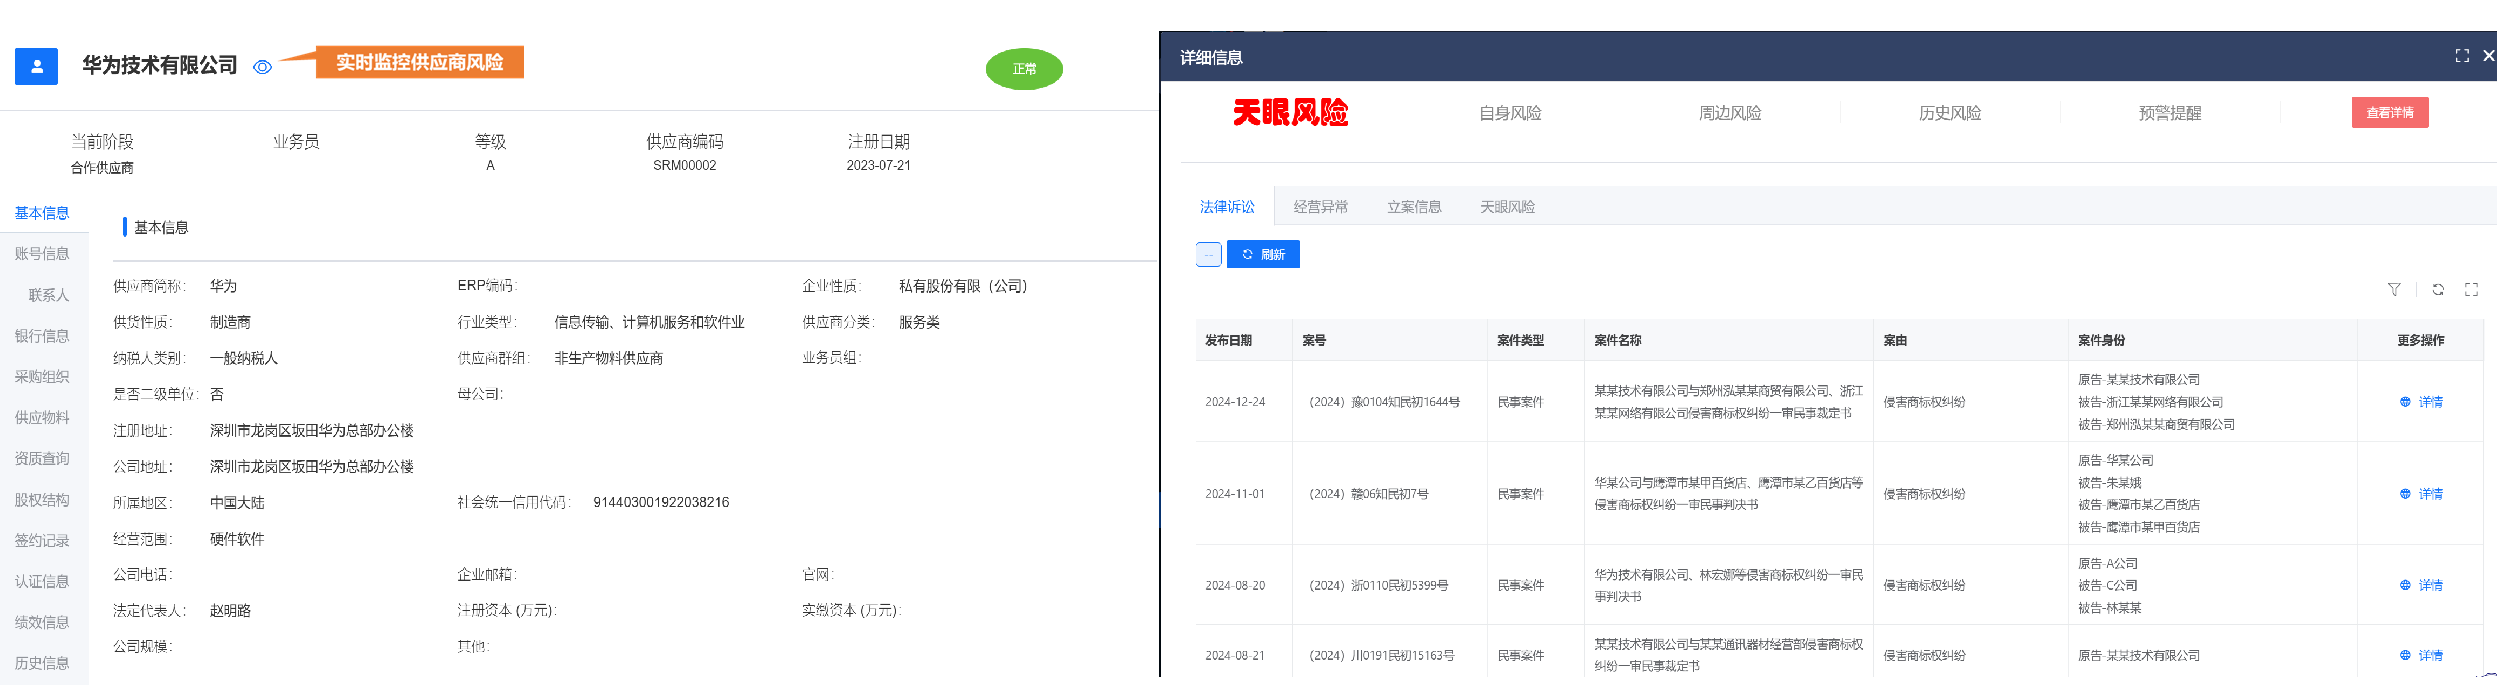
Task: Click the eye icon next to 华为技术有限公司
Action: click(x=262, y=67)
